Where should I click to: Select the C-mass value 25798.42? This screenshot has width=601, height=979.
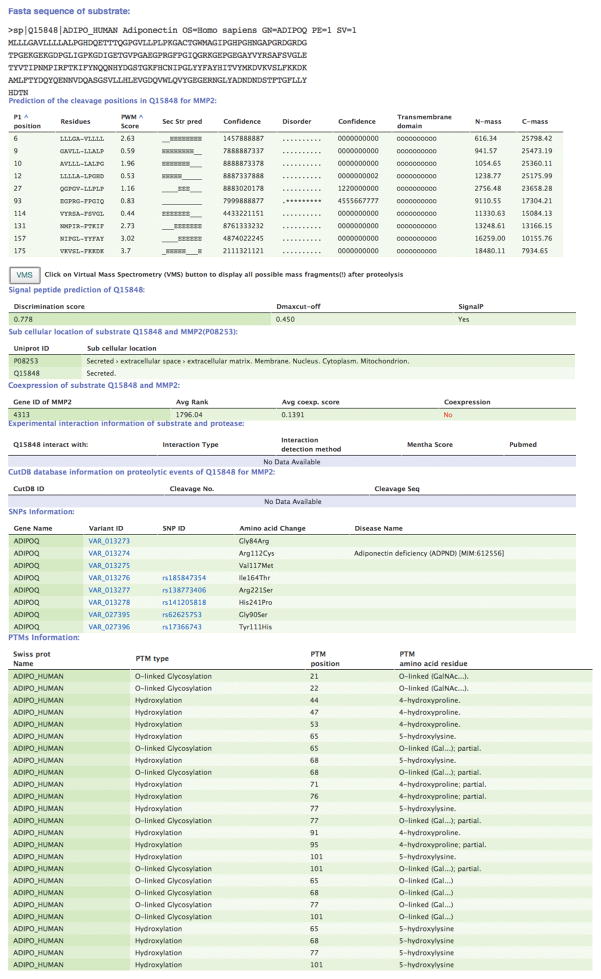[537, 139]
